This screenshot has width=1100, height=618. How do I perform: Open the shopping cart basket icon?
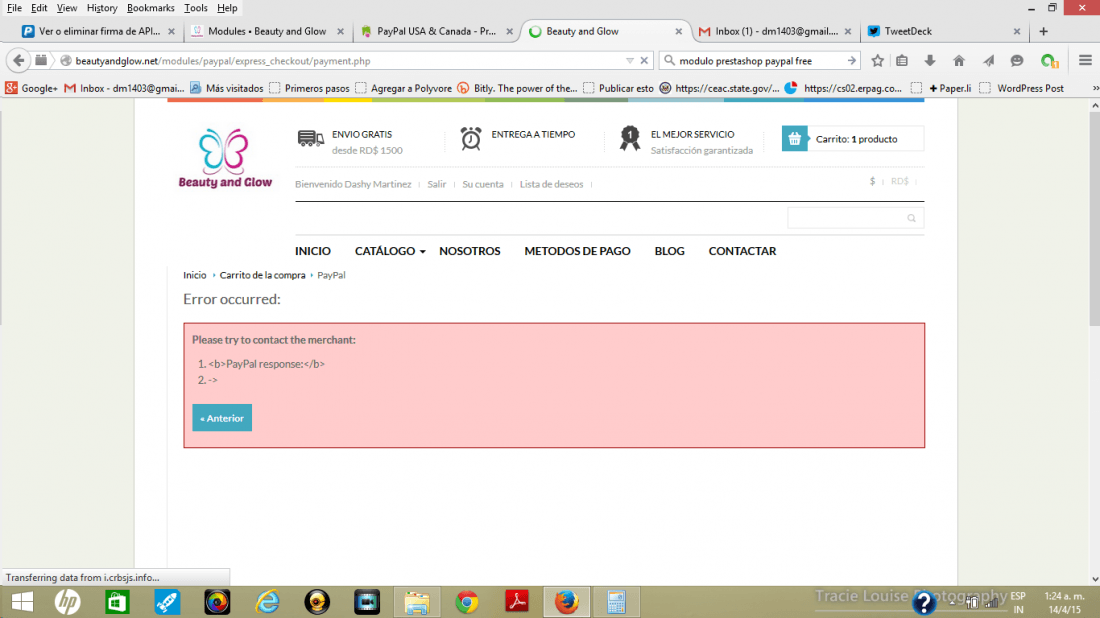[x=794, y=139]
